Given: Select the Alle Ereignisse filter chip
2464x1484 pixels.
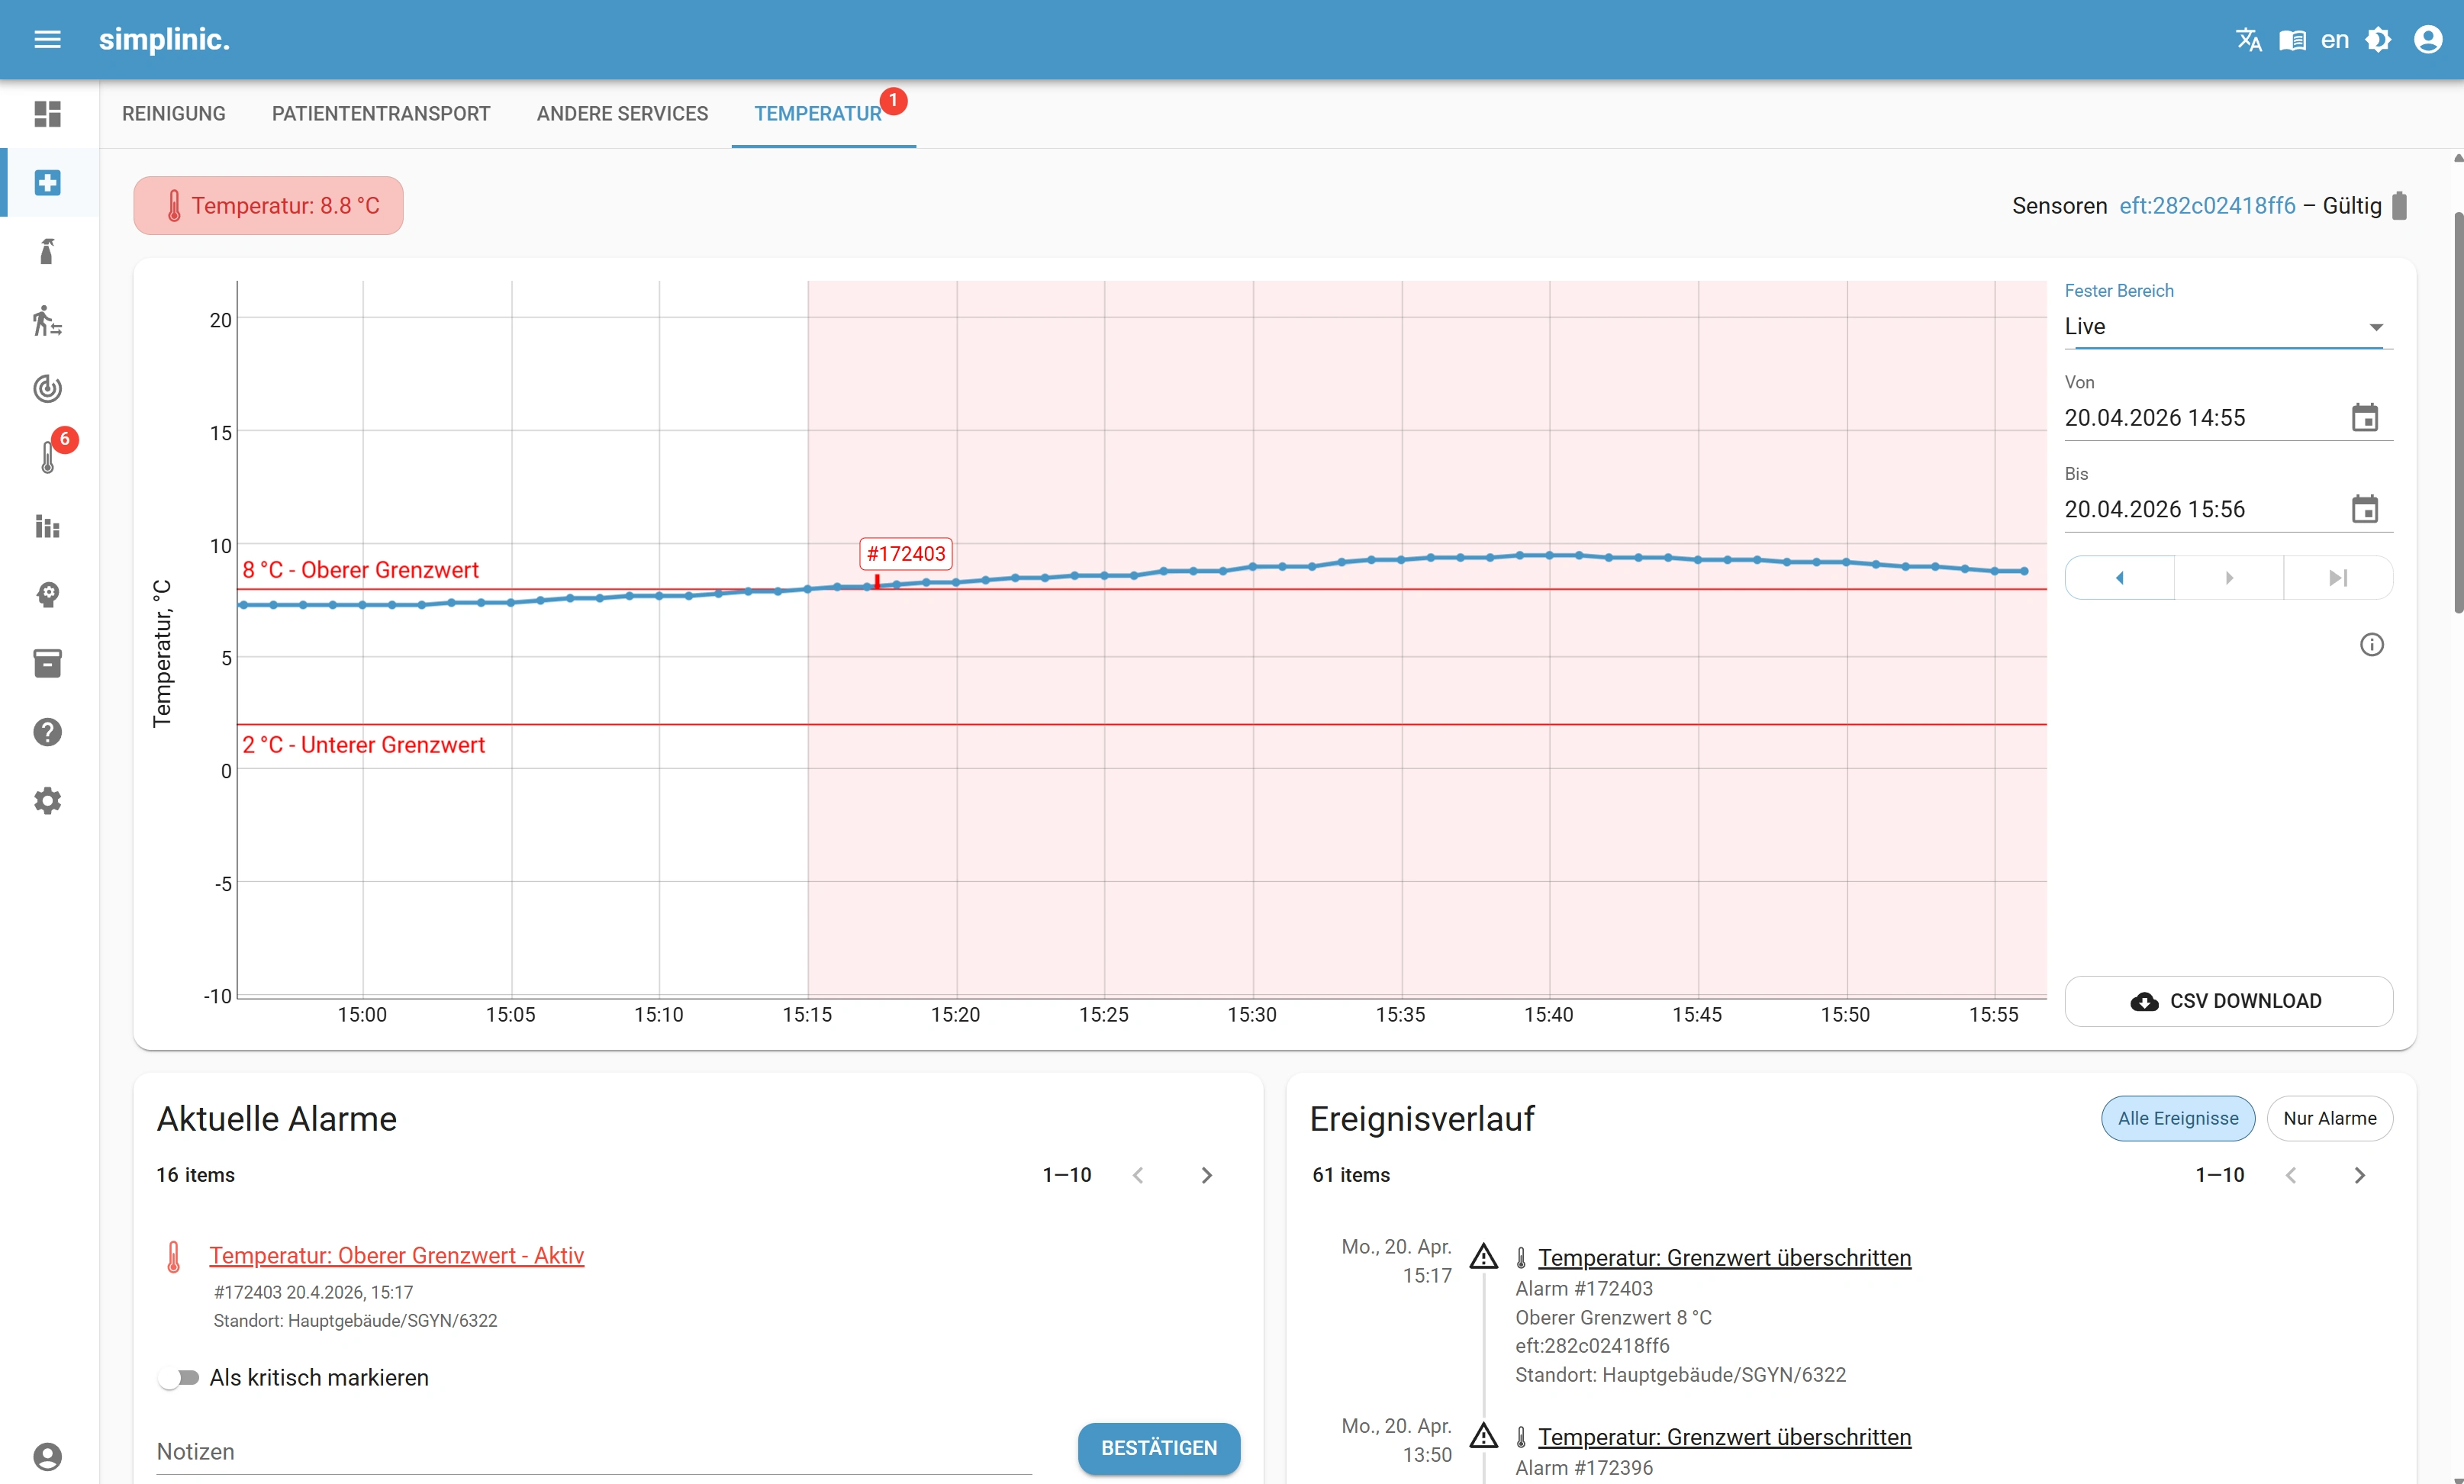Looking at the screenshot, I should (x=2177, y=1118).
